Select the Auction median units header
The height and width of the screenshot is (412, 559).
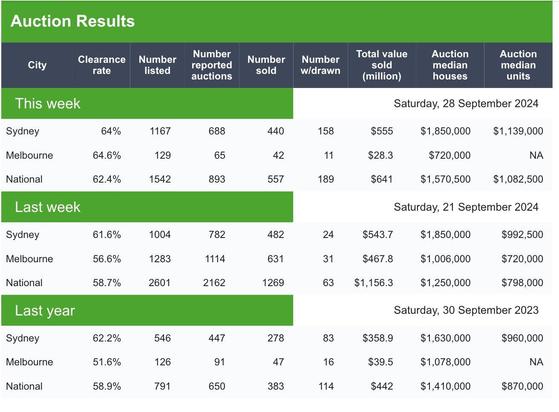click(518, 65)
